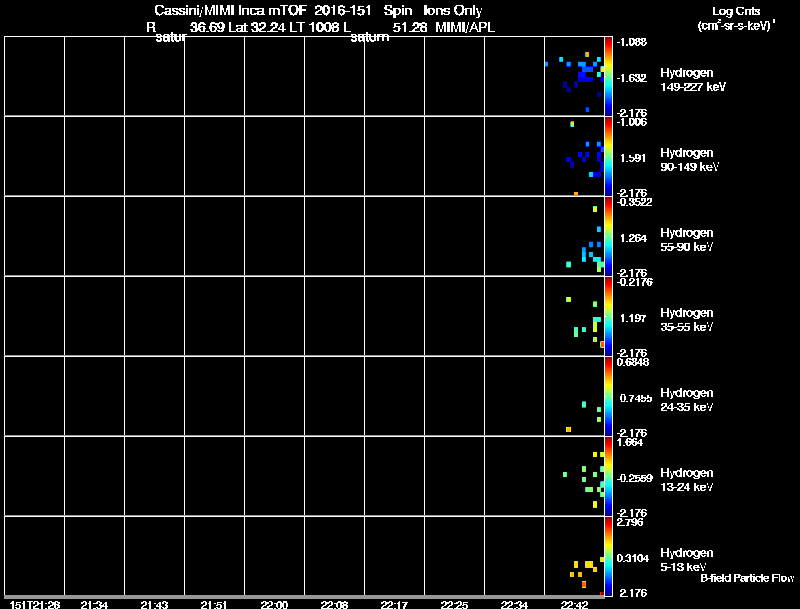Select the 'Hydrogen 149-227 keV' panel label
Image resolution: width=800 pixels, height=609 pixels.
693,80
